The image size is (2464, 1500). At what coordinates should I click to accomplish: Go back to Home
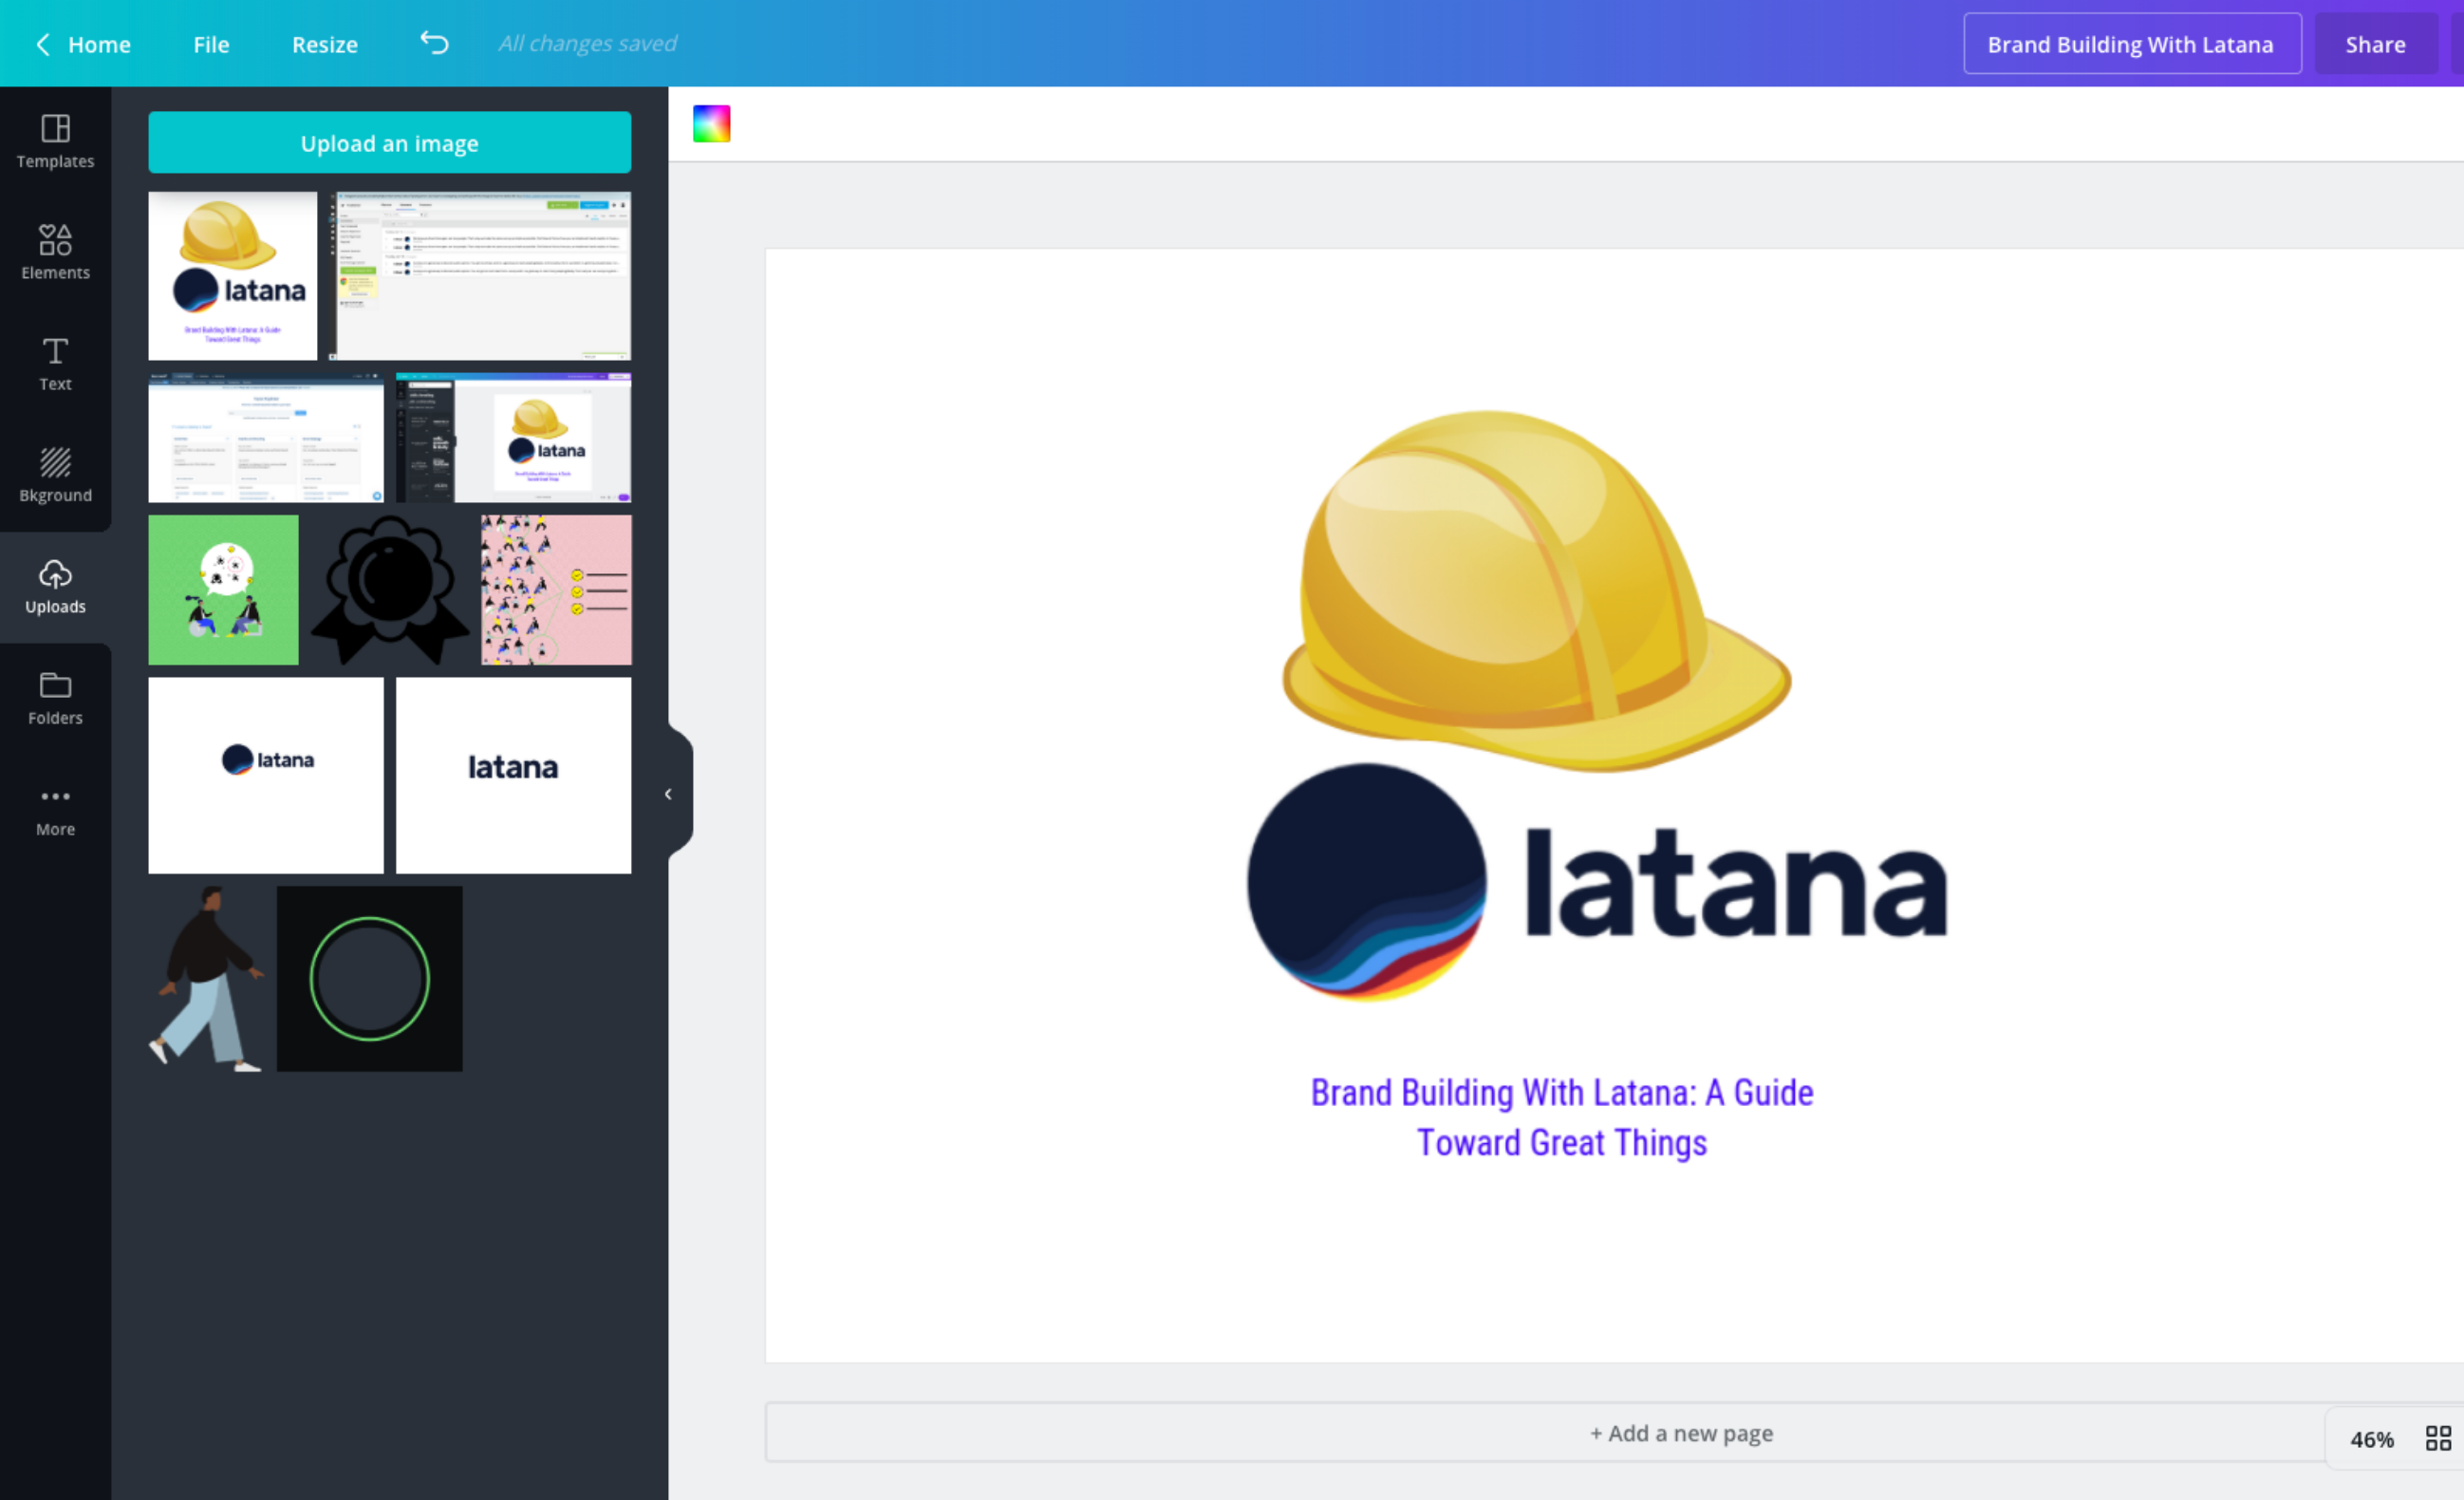[83, 44]
